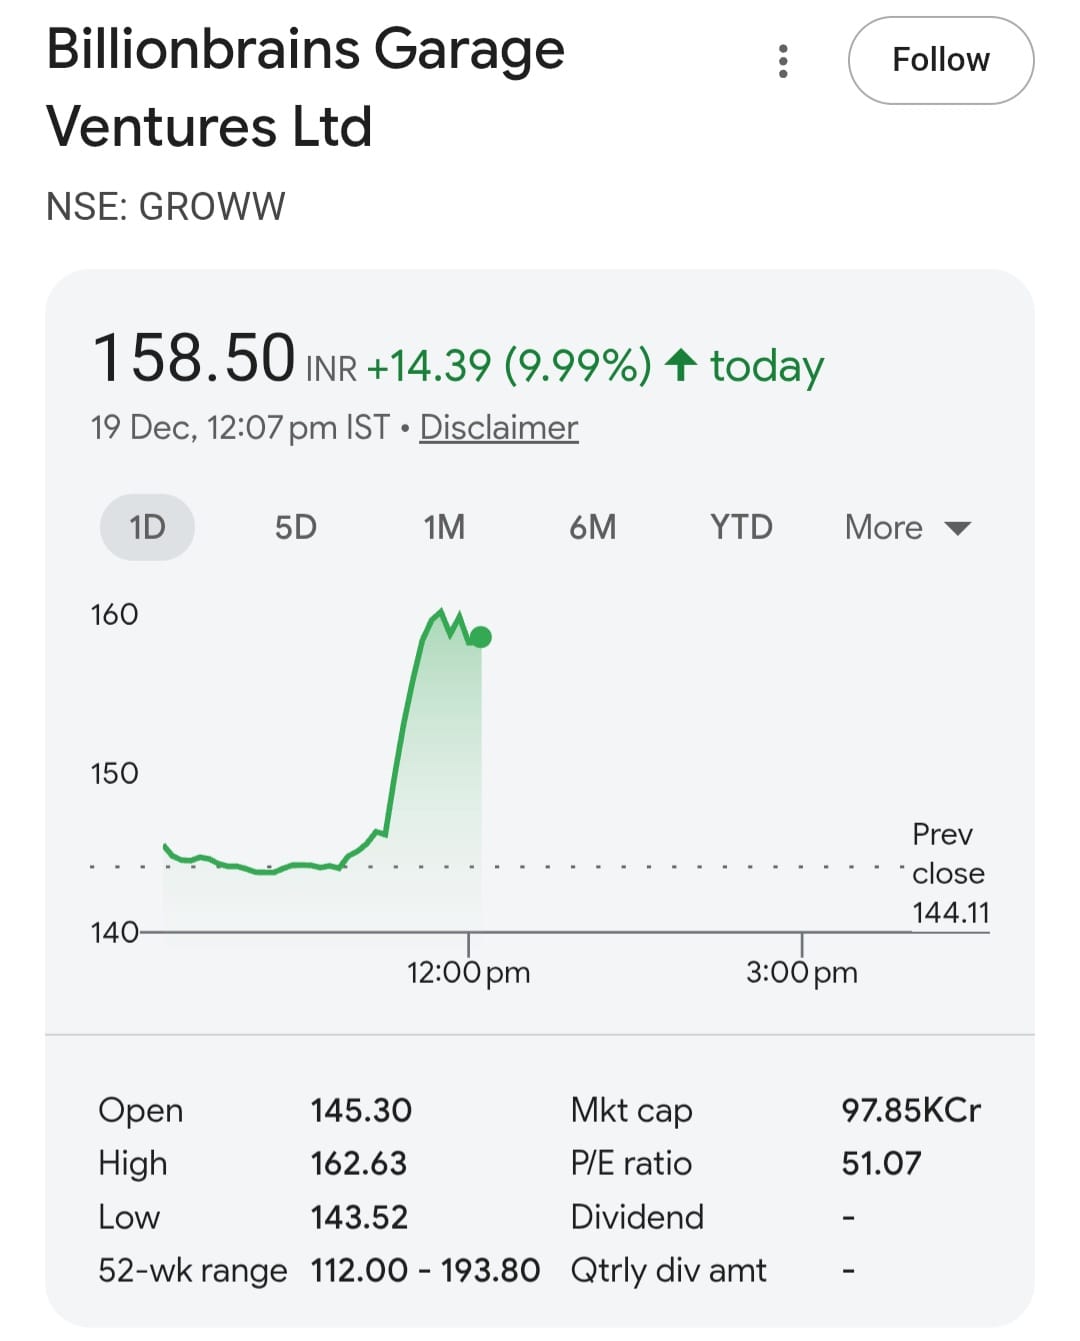Screen dimensions: 1080x1341
Task: Click the P/E ratio value 51.07
Action: pyautogui.click(x=881, y=1163)
